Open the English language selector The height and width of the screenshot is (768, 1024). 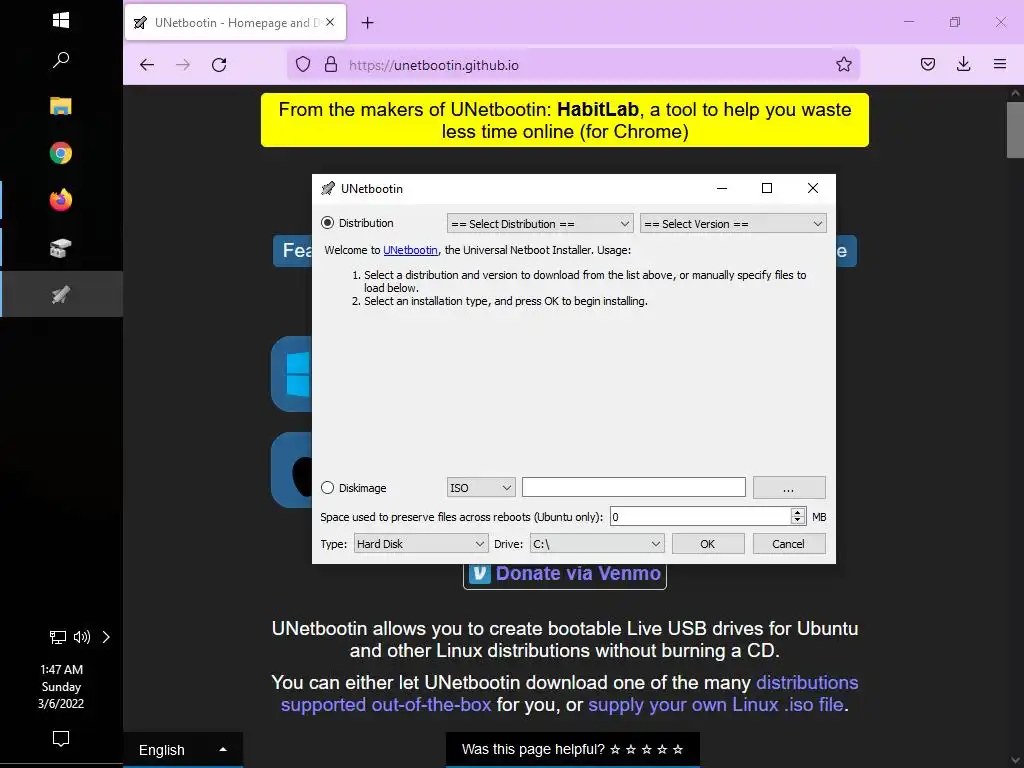point(183,750)
